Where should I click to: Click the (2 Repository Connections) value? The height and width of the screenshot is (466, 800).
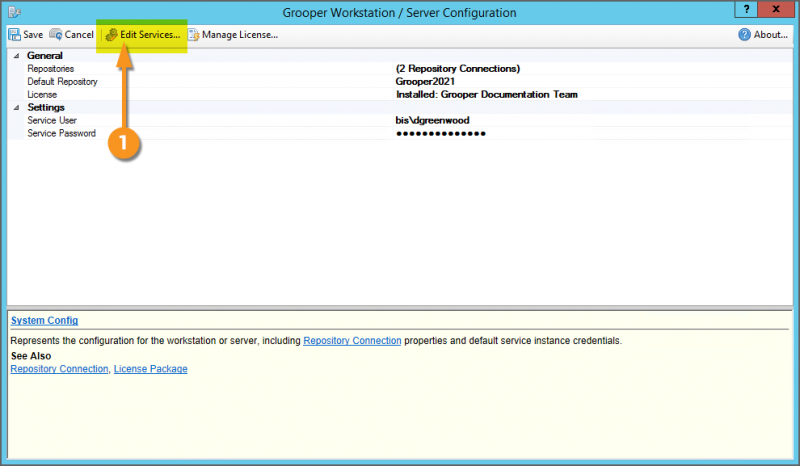[458, 68]
